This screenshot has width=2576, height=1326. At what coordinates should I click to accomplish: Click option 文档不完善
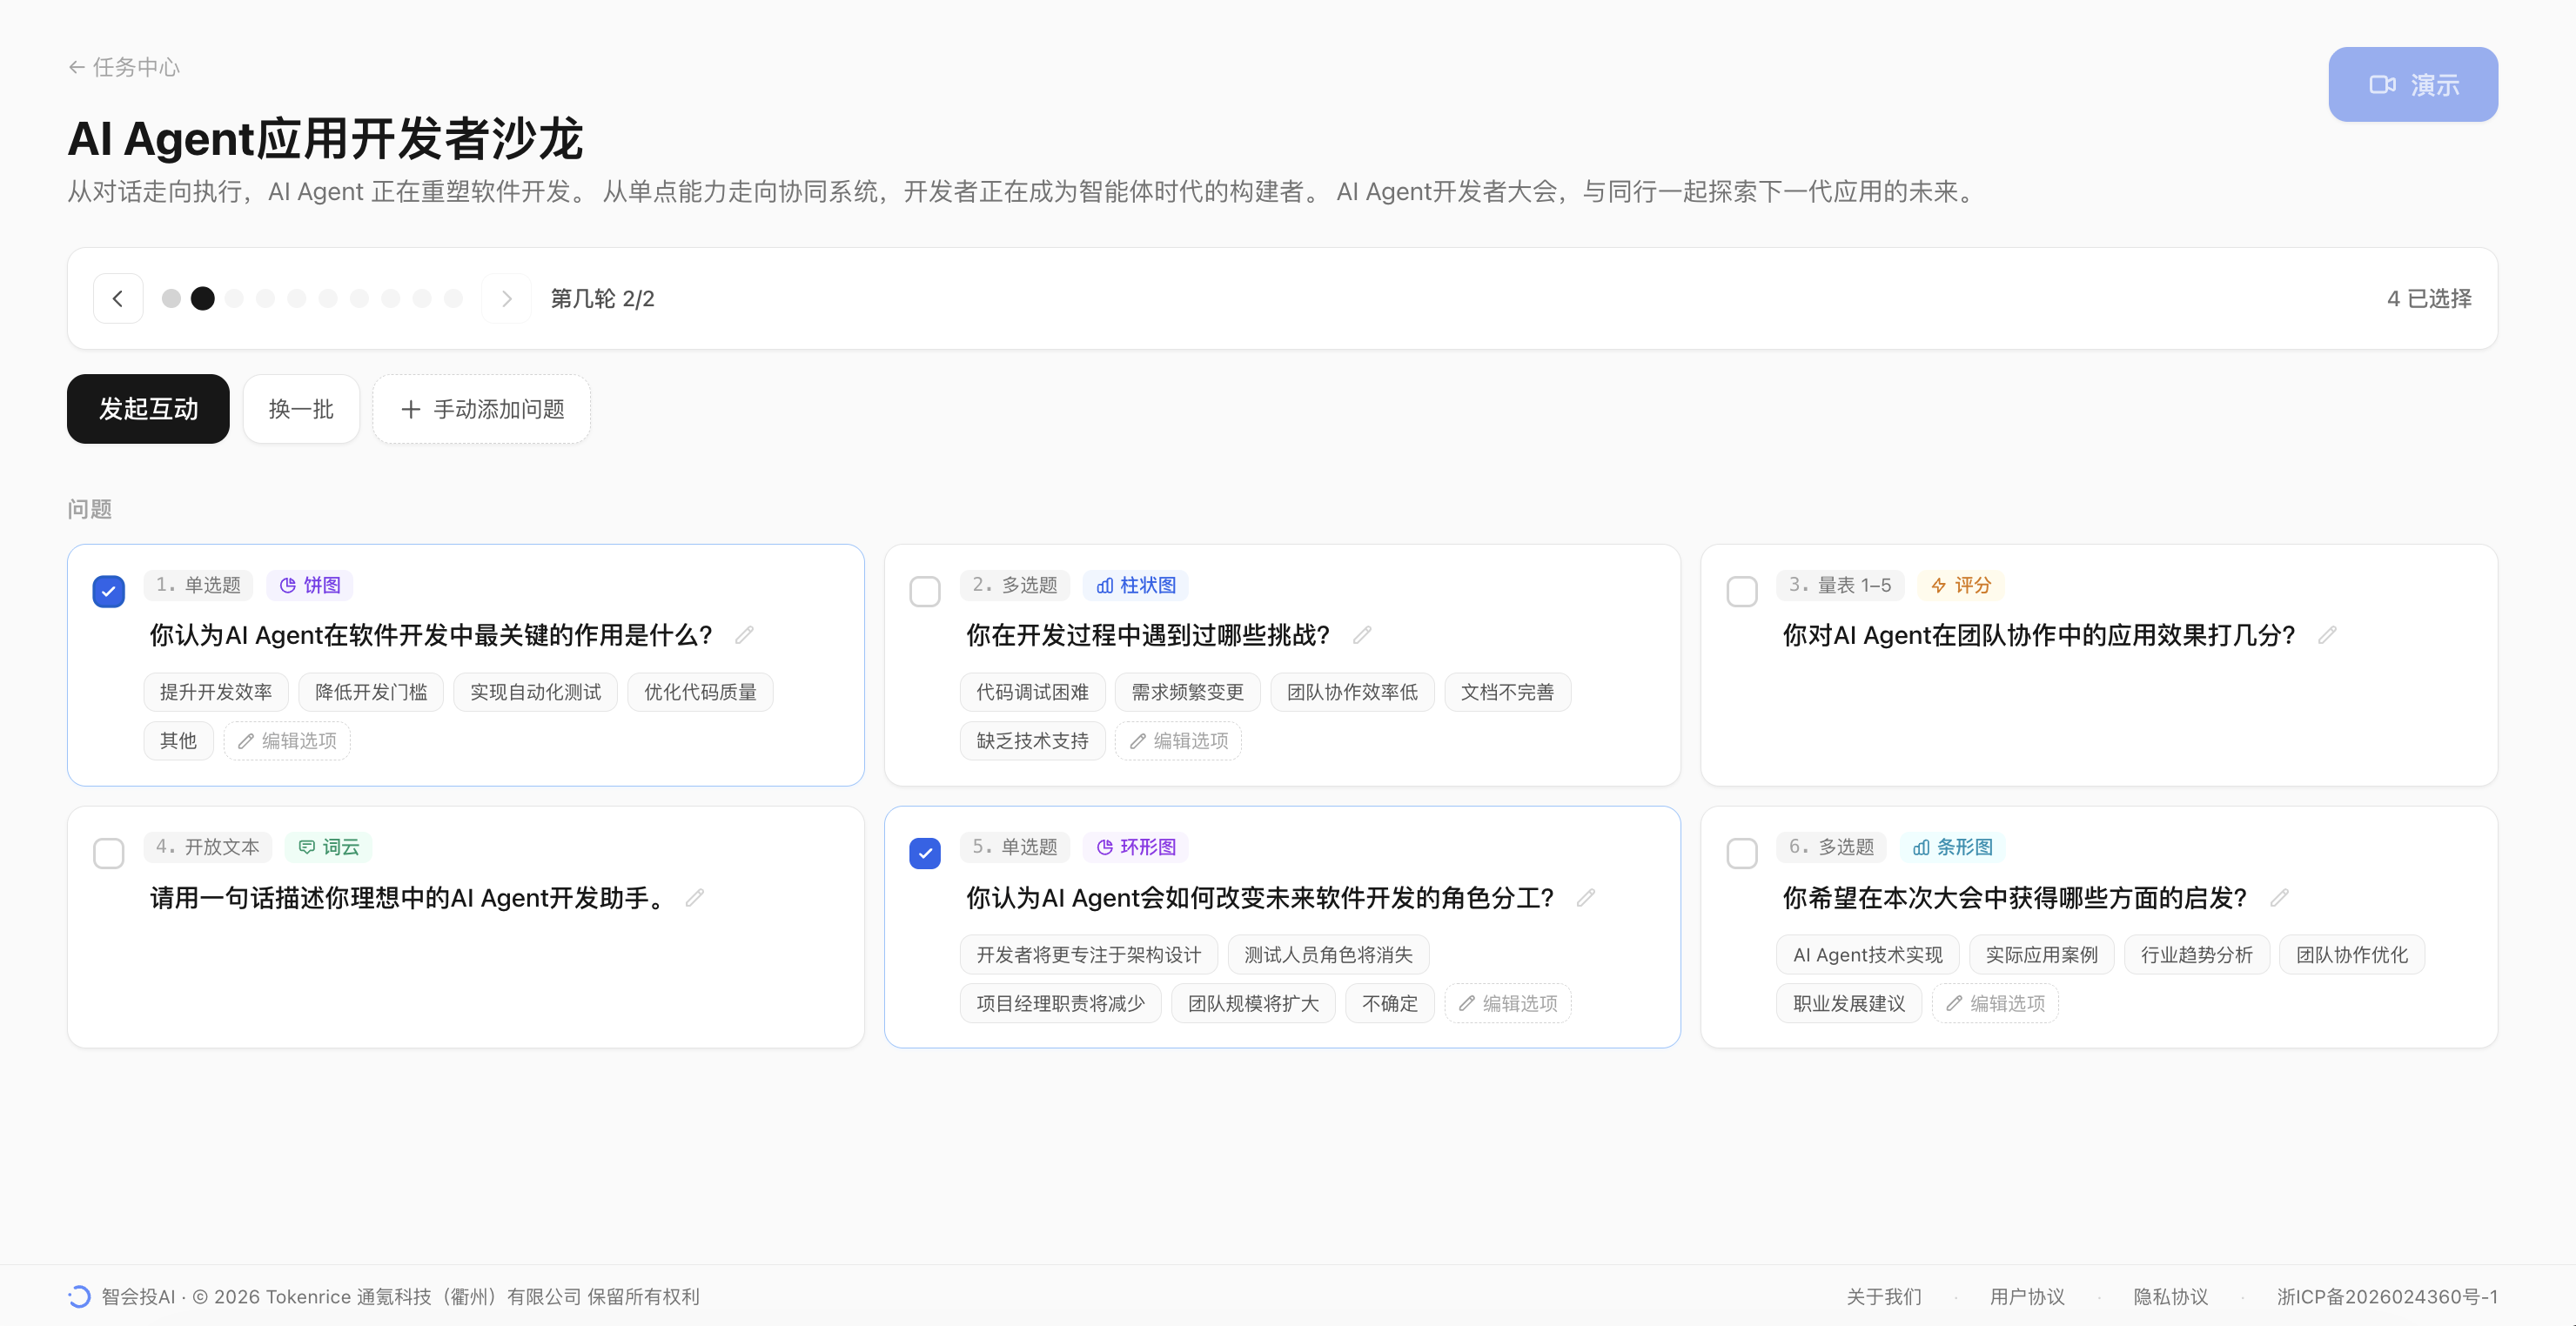tap(1508, 692)
